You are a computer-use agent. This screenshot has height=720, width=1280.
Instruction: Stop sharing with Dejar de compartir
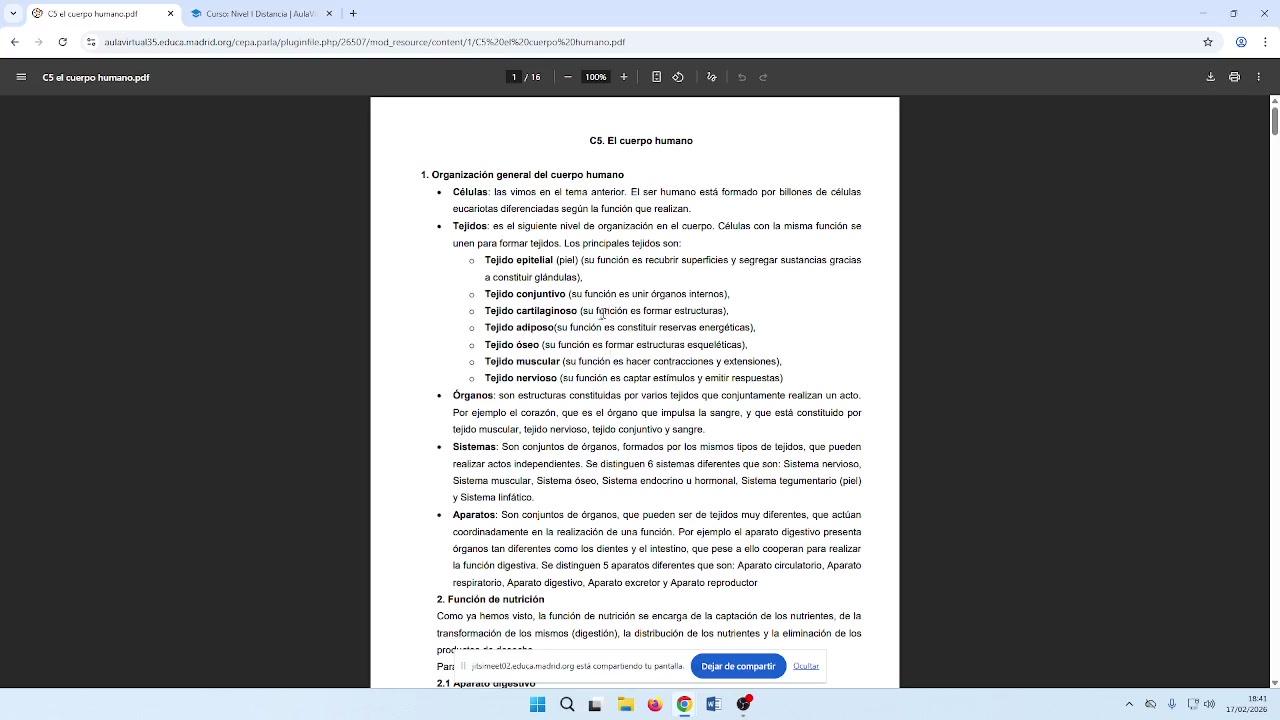tap(738, 666)
